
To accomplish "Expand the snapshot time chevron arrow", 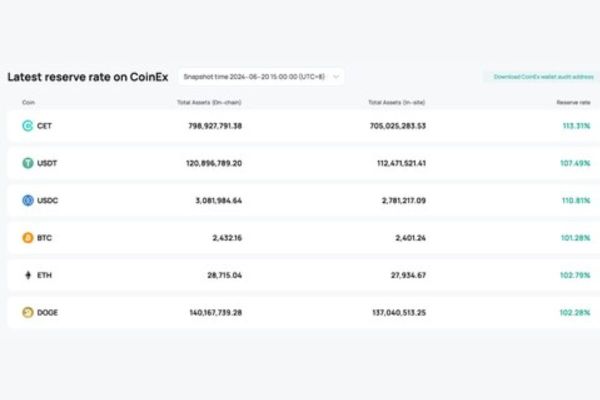I will pos(336,77).
